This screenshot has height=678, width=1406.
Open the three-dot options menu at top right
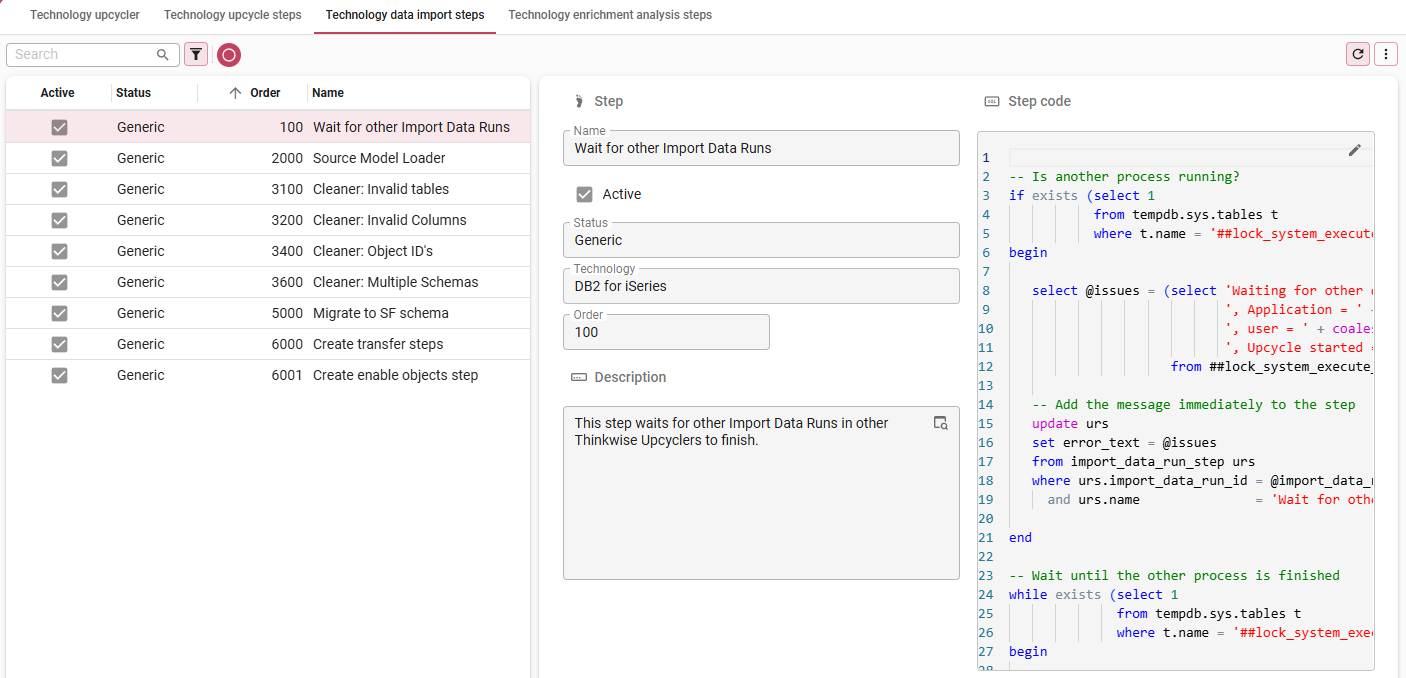[x=1385, y=54]
